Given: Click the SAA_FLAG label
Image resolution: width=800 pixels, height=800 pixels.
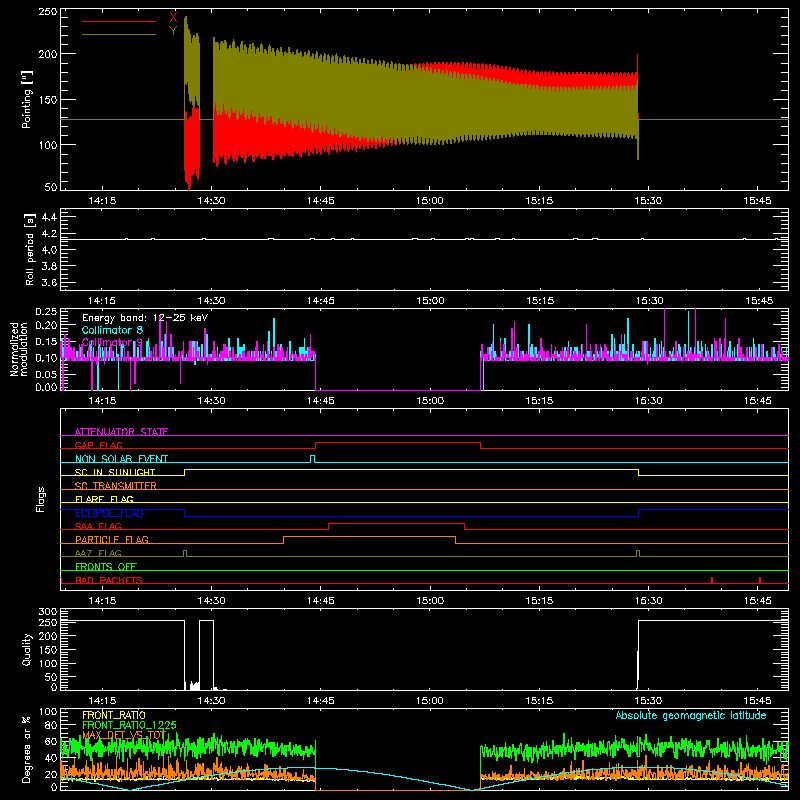Looking at the screenshot, I should click(x=98, y=526).
